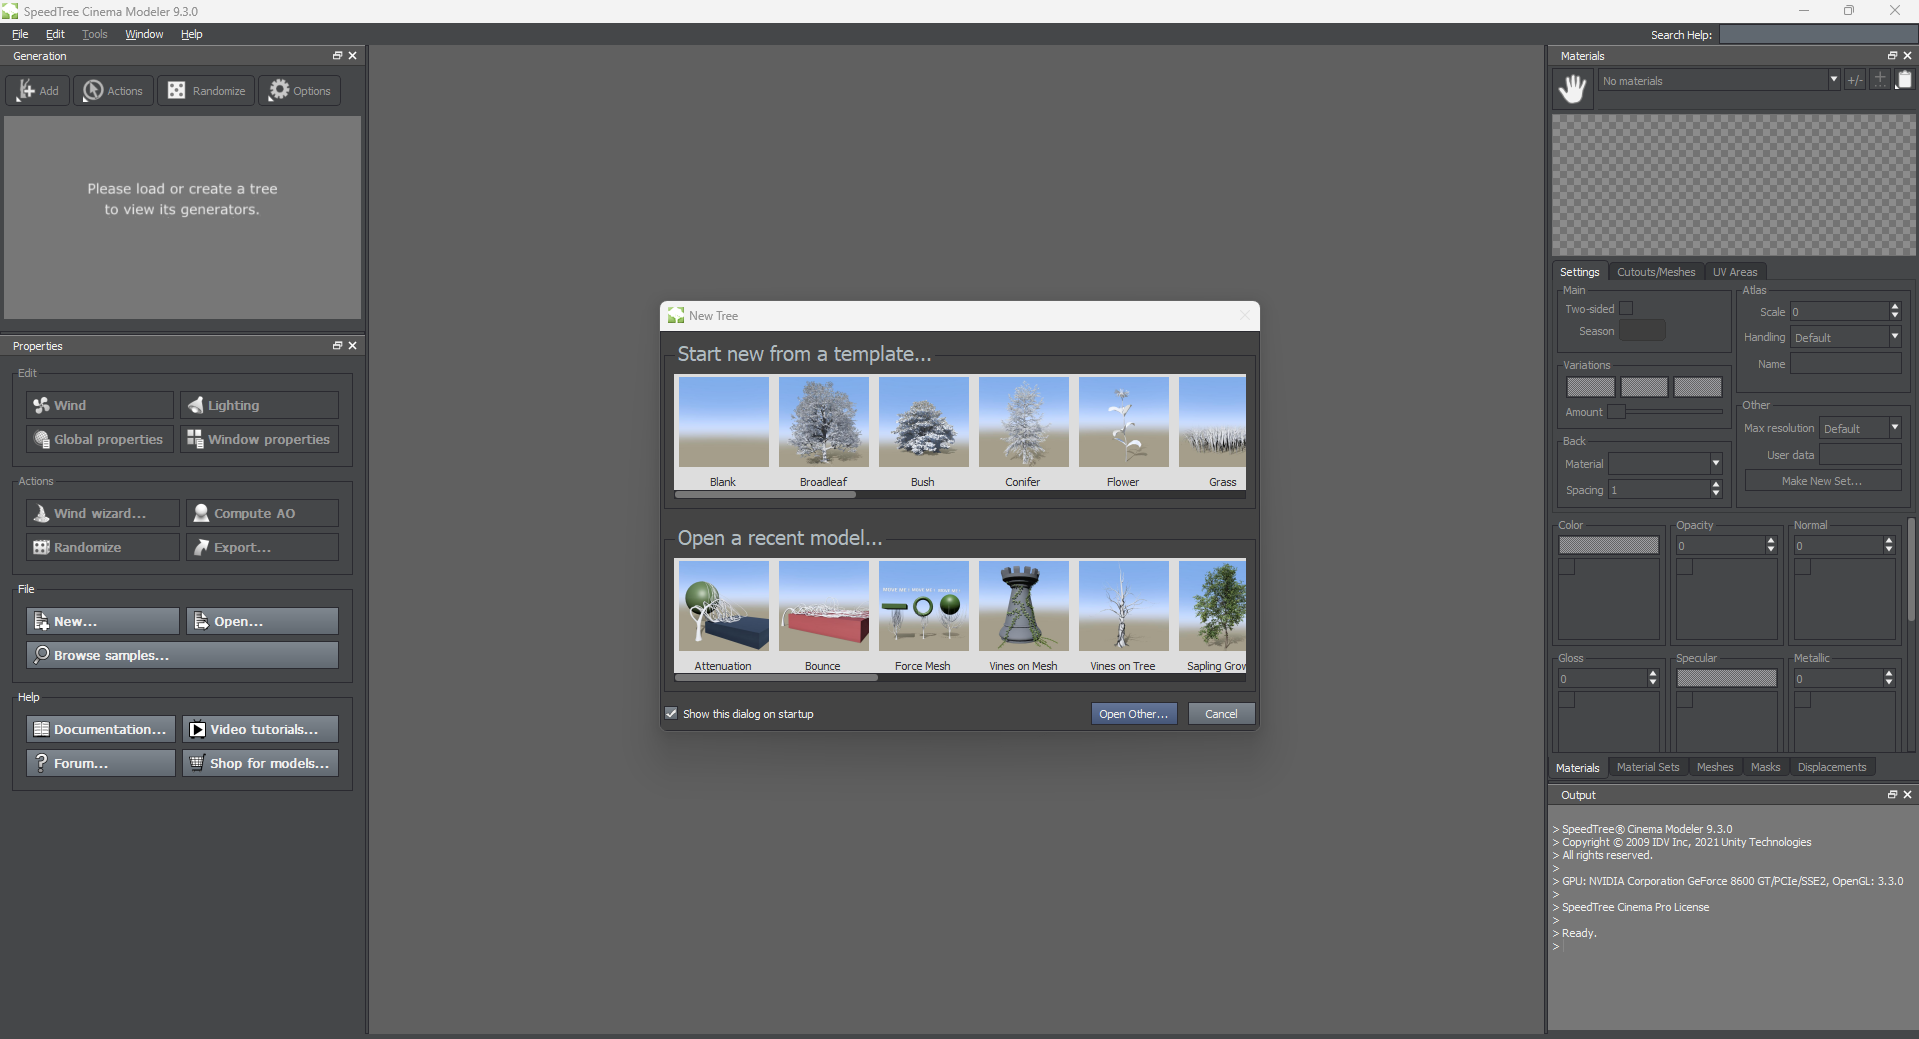Image resolution: width=1919 pixels, height=1039 pixels.
Task: Click the Gloss value stepper
Action: coord(1653,679)
